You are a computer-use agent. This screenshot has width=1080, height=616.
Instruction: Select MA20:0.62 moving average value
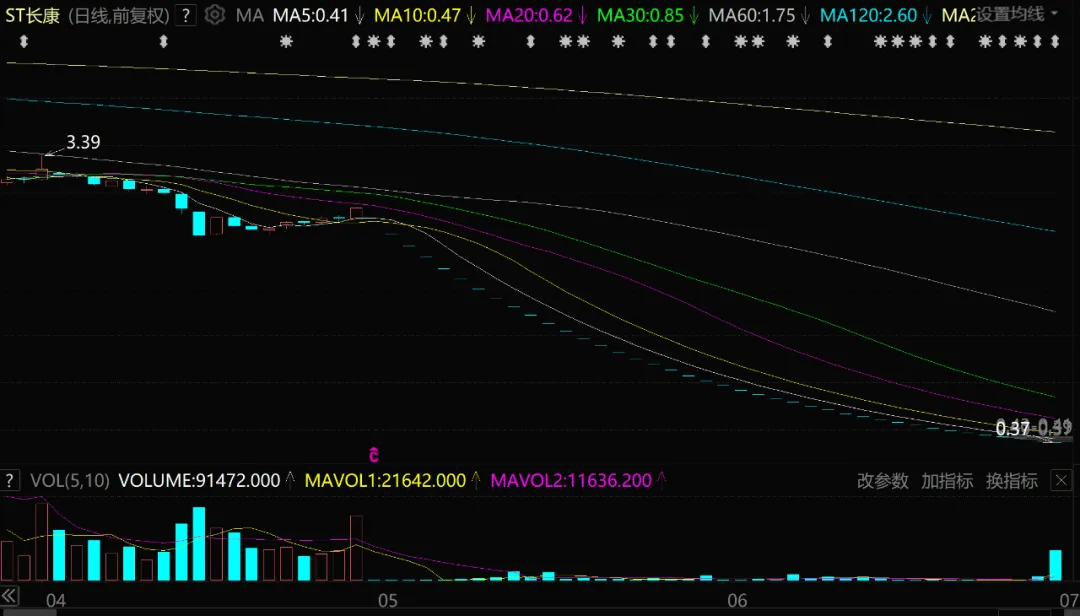tap(529, 15)
